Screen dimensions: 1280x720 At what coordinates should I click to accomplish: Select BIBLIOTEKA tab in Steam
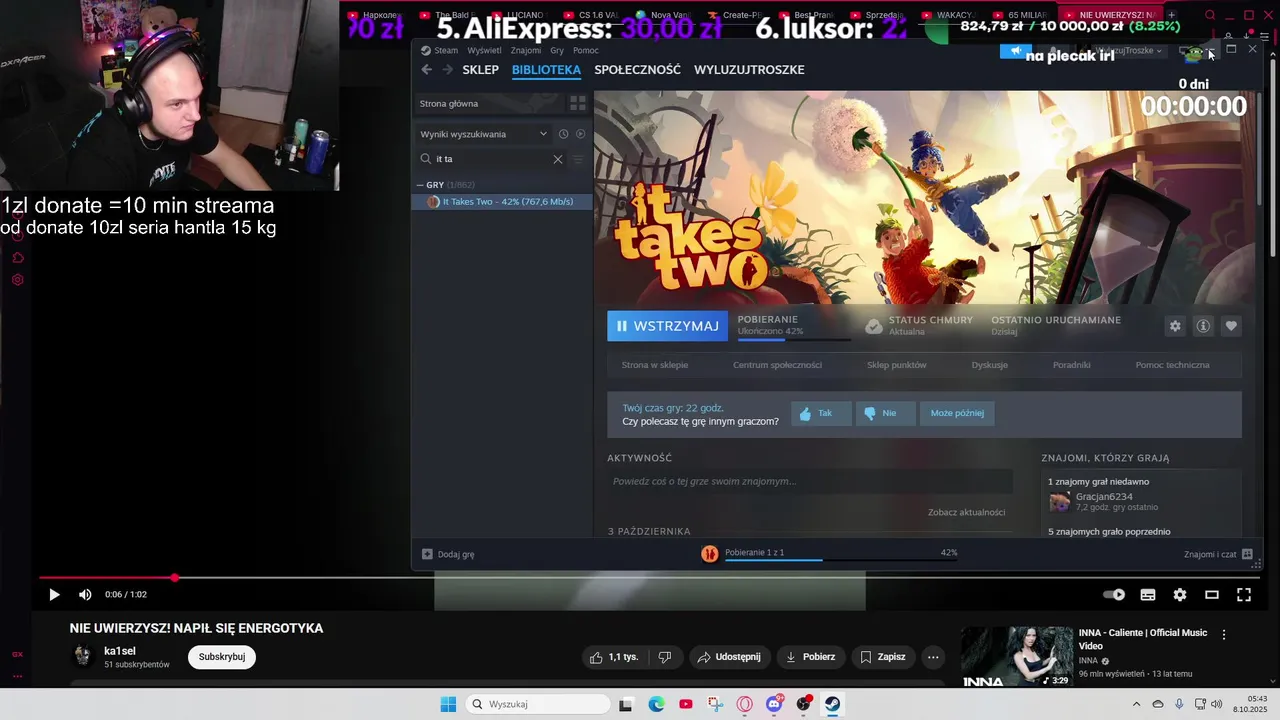[x=546, y=70]
